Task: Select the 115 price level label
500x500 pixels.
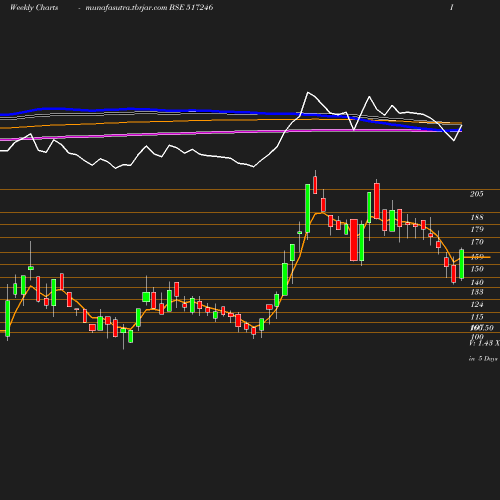Action: (477, 317)
